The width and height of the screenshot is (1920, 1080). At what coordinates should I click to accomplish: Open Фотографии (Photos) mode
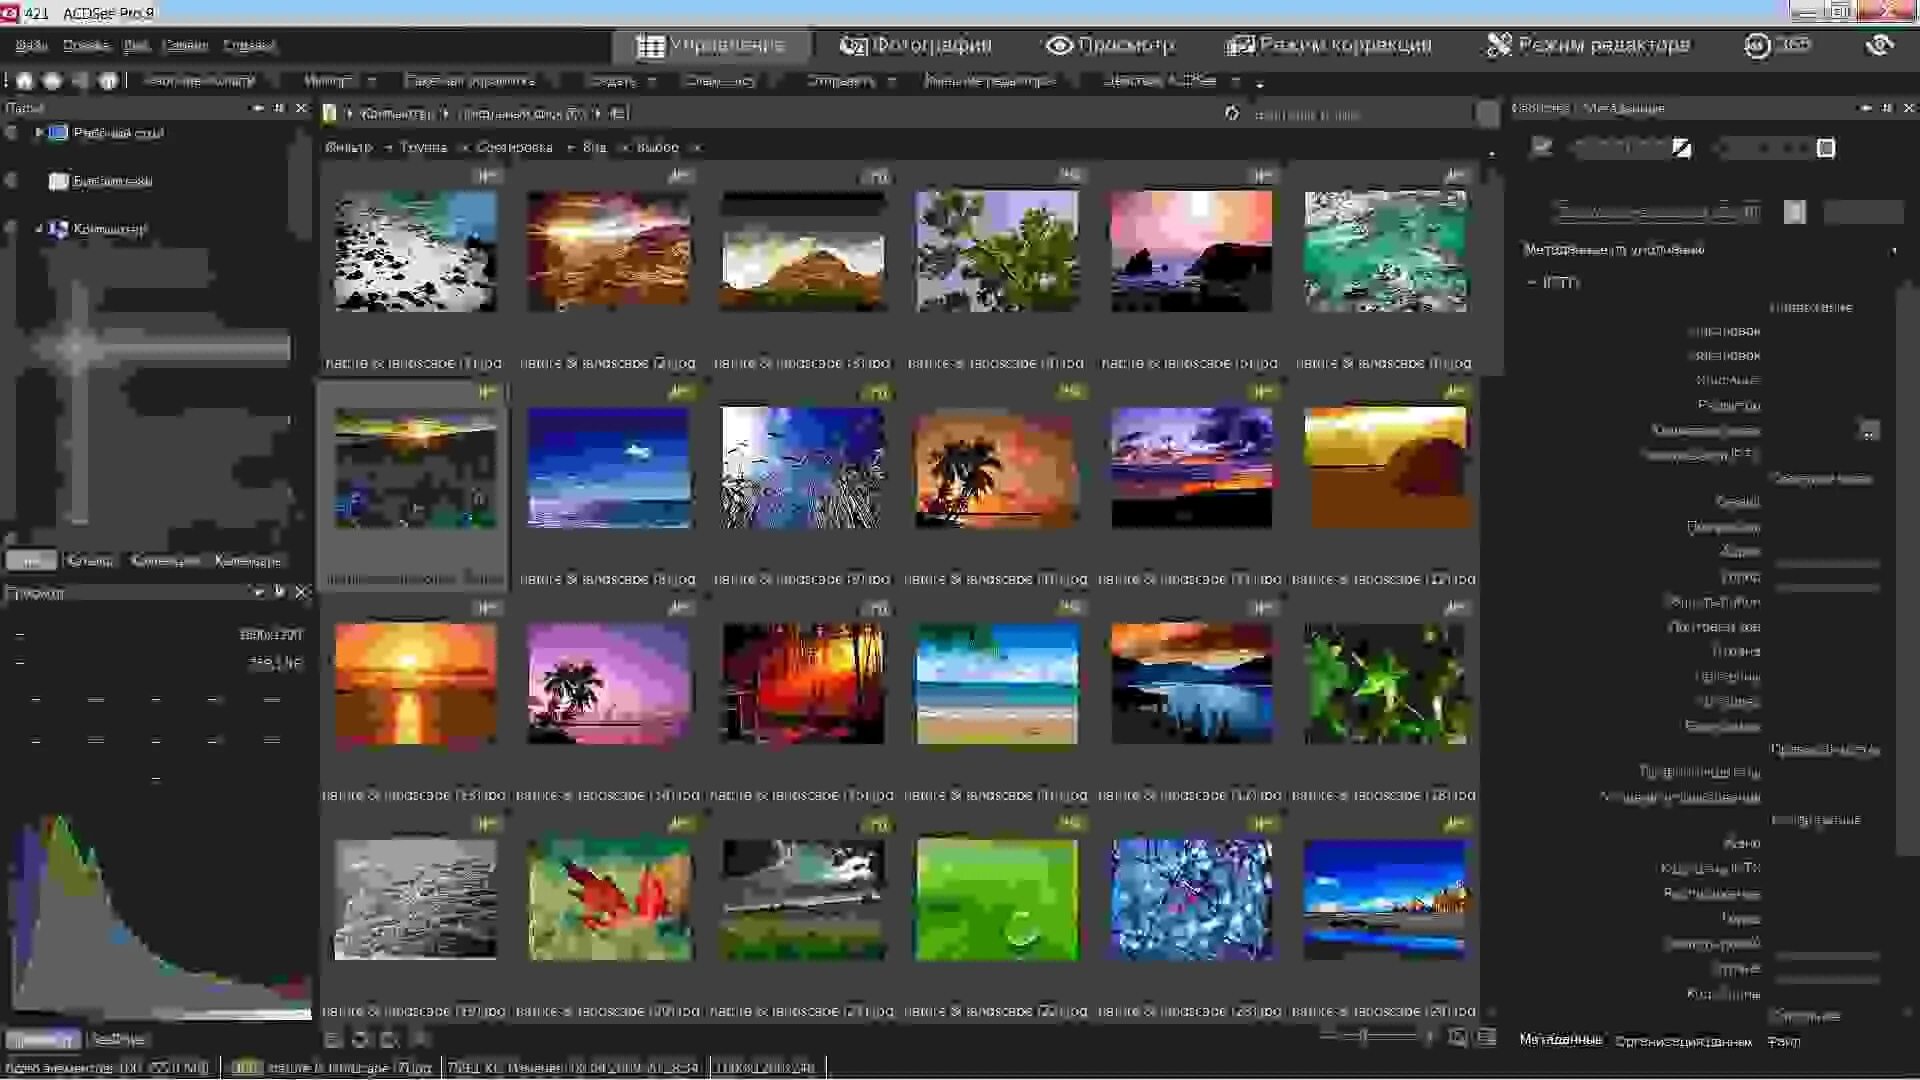pos(916,45)
